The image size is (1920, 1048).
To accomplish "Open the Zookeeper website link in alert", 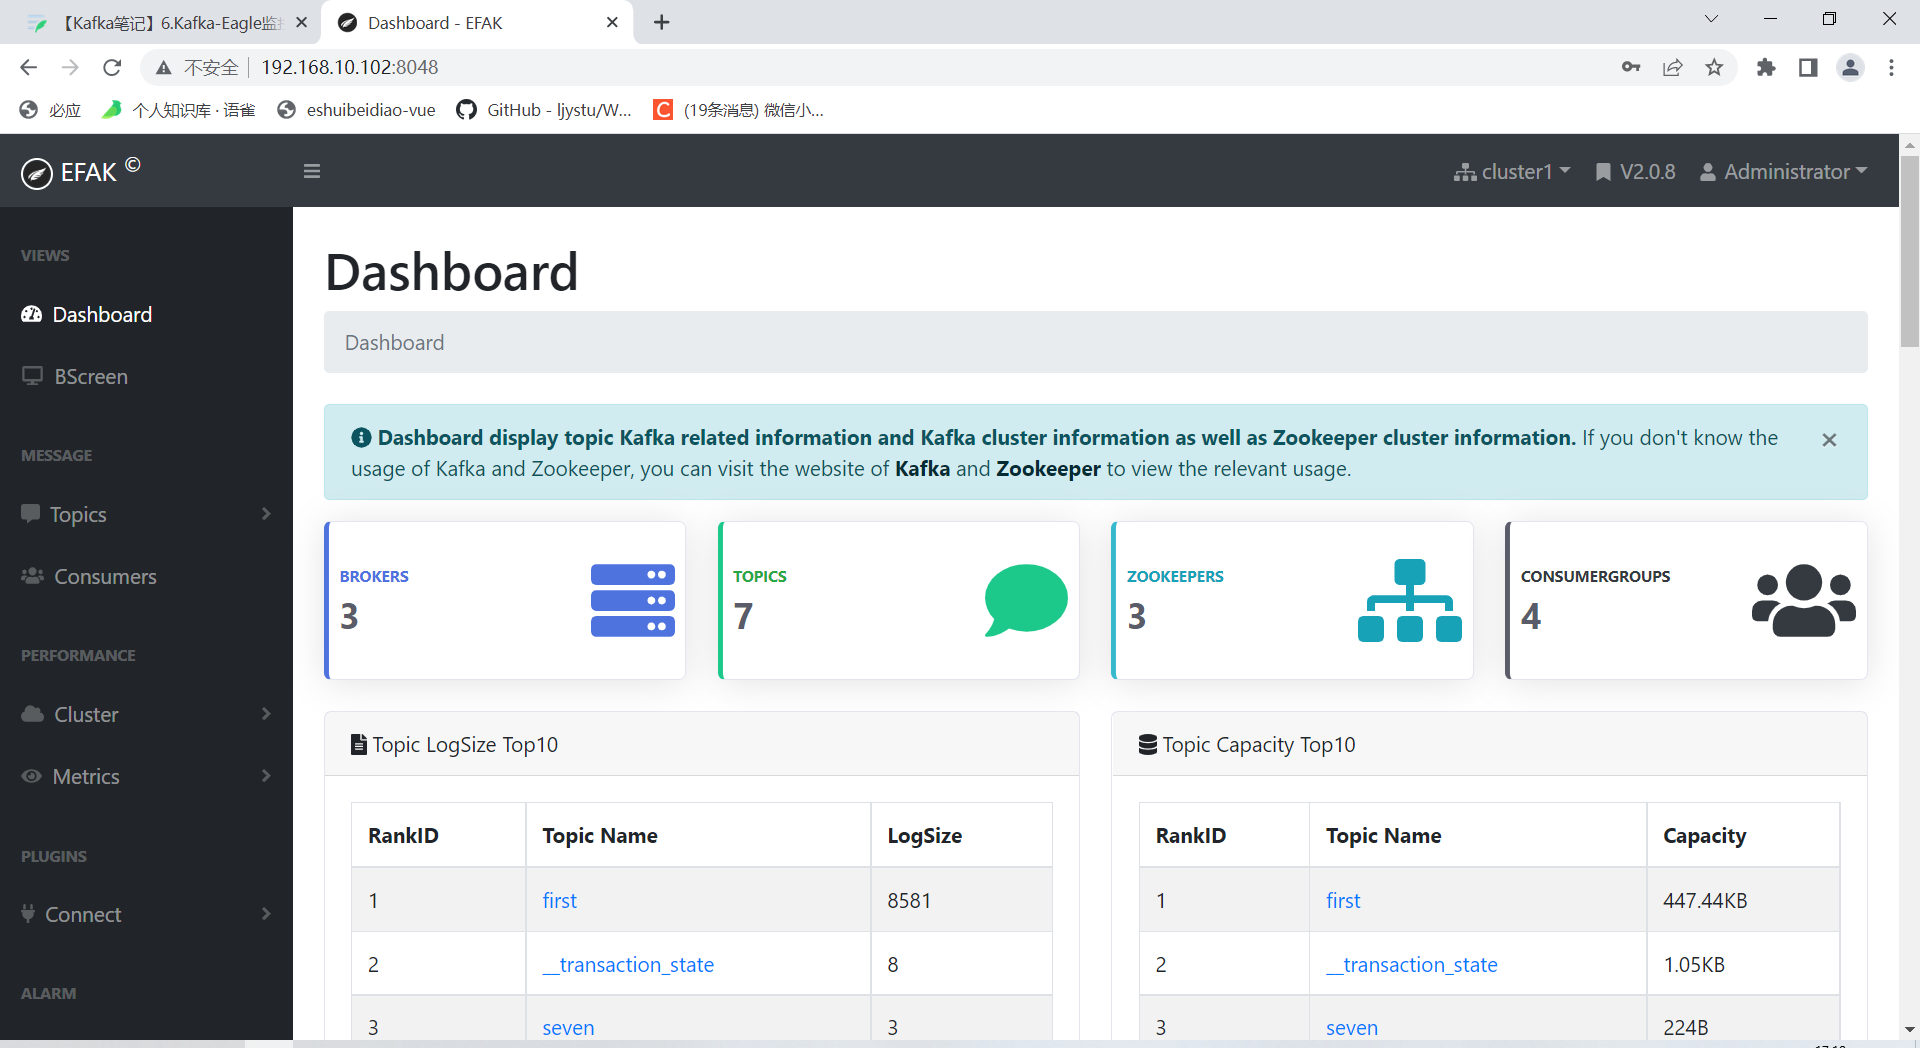I will tap(1048, 469).
